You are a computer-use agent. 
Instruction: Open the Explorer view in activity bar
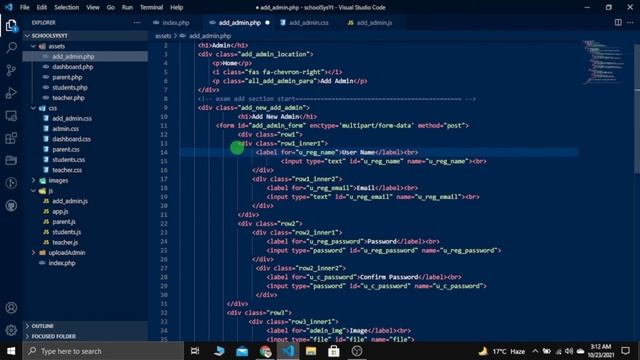(11, 26)
